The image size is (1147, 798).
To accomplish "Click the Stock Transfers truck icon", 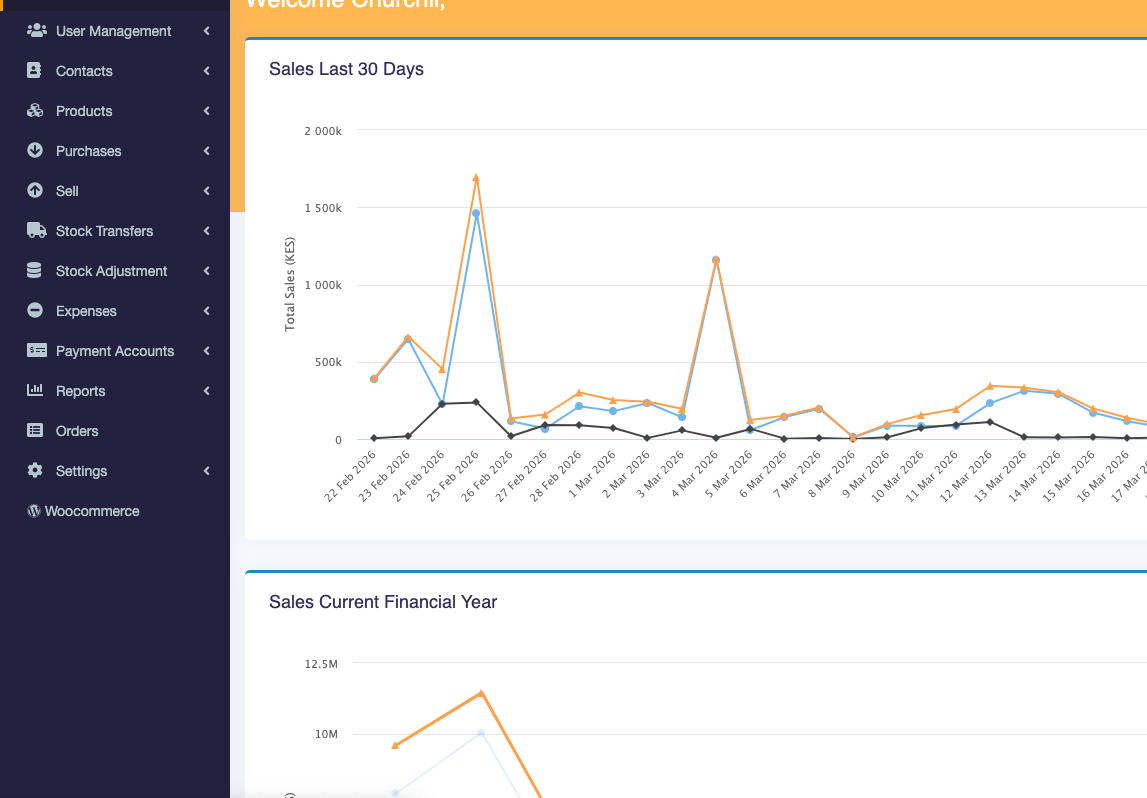I will (x=36, y=231).
